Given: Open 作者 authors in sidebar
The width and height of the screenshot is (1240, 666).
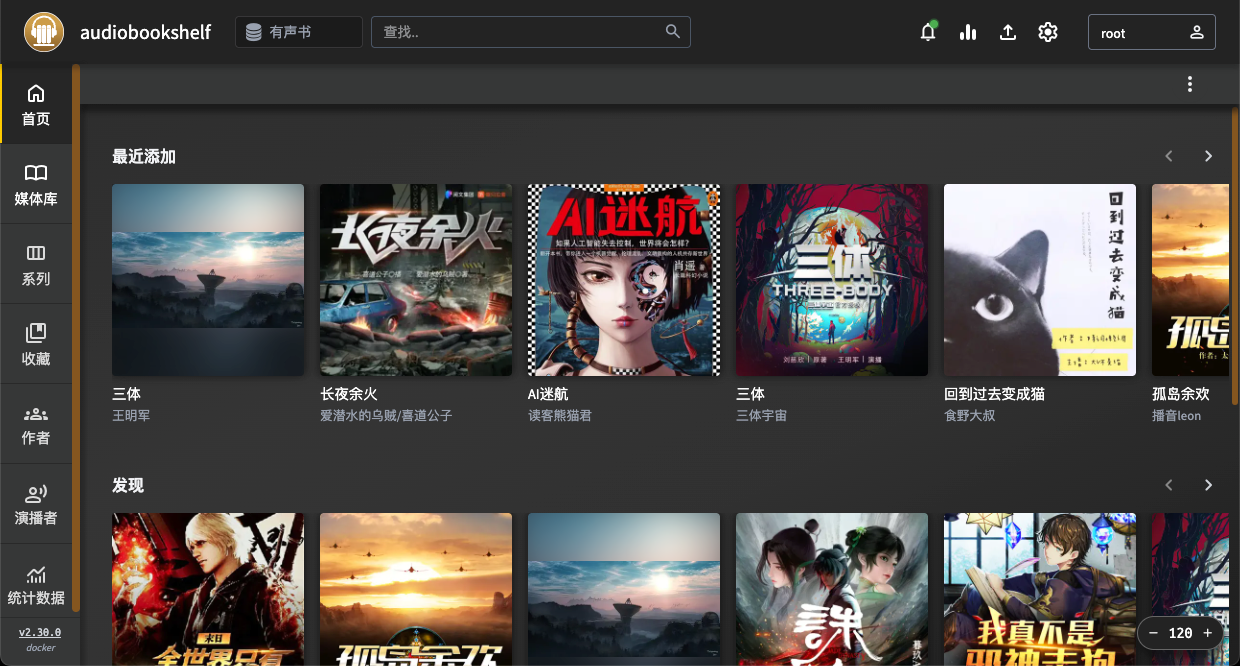Looking at the screenshot, I should click(x=36, y=424).
